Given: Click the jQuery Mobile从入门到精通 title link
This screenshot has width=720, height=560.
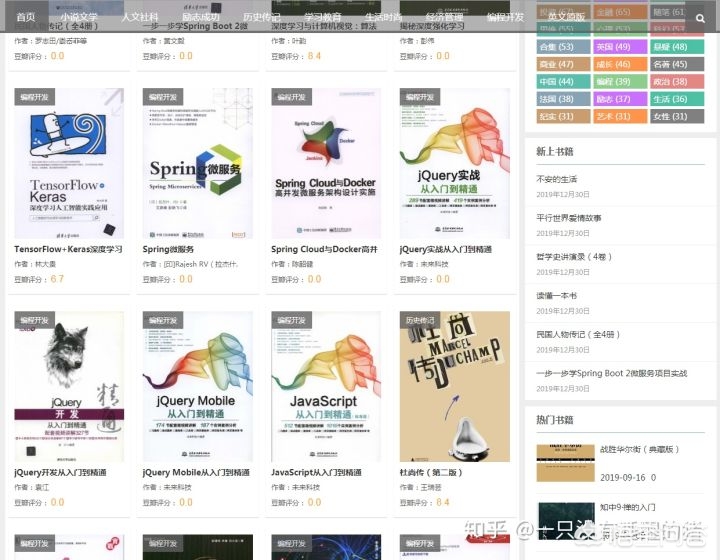Looking at the screenshot, I should pyautogui.click(x=196, y=472).
